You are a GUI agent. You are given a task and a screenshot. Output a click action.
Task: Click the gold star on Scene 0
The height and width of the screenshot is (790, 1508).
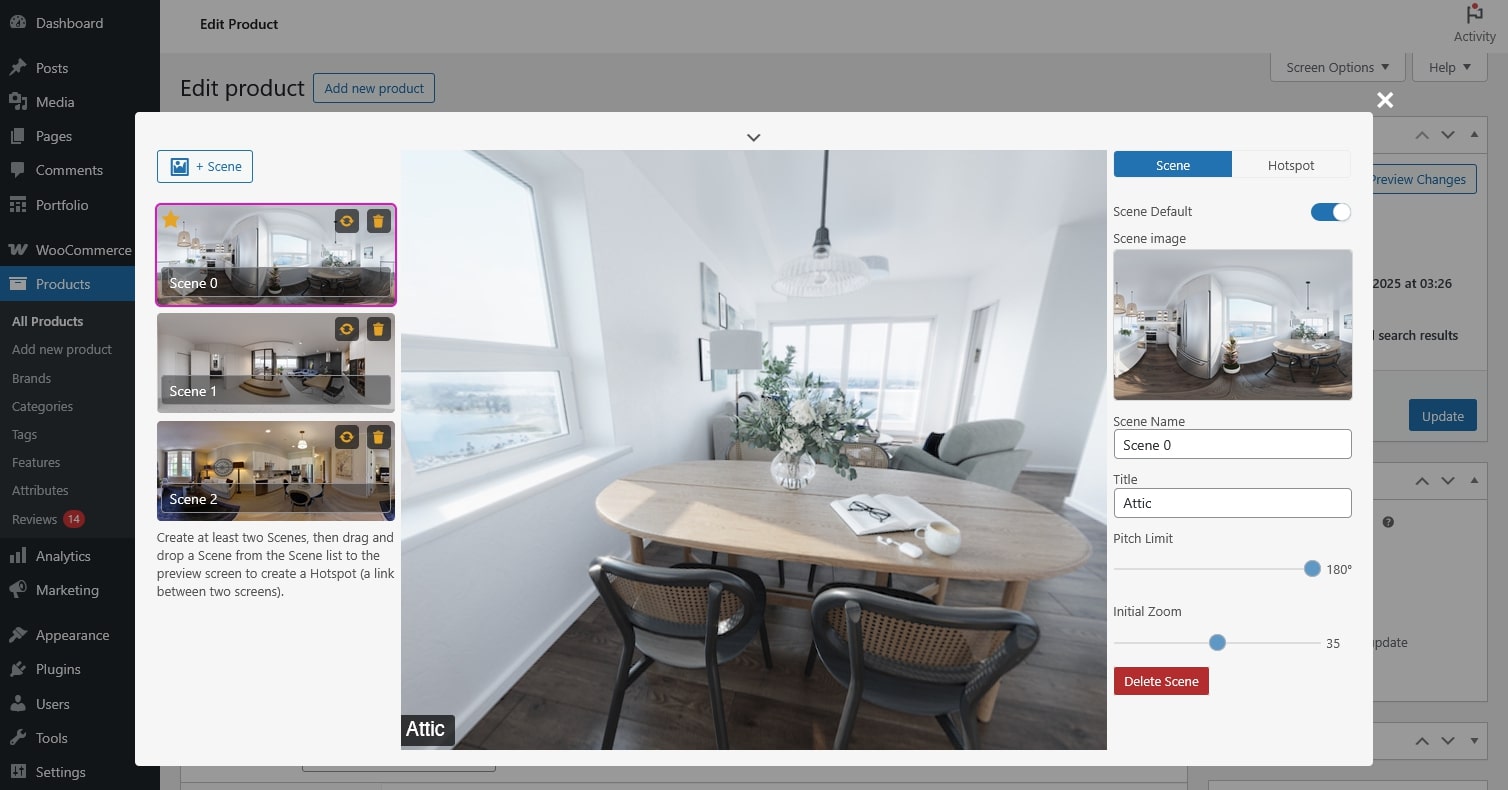tap(171, 219)
